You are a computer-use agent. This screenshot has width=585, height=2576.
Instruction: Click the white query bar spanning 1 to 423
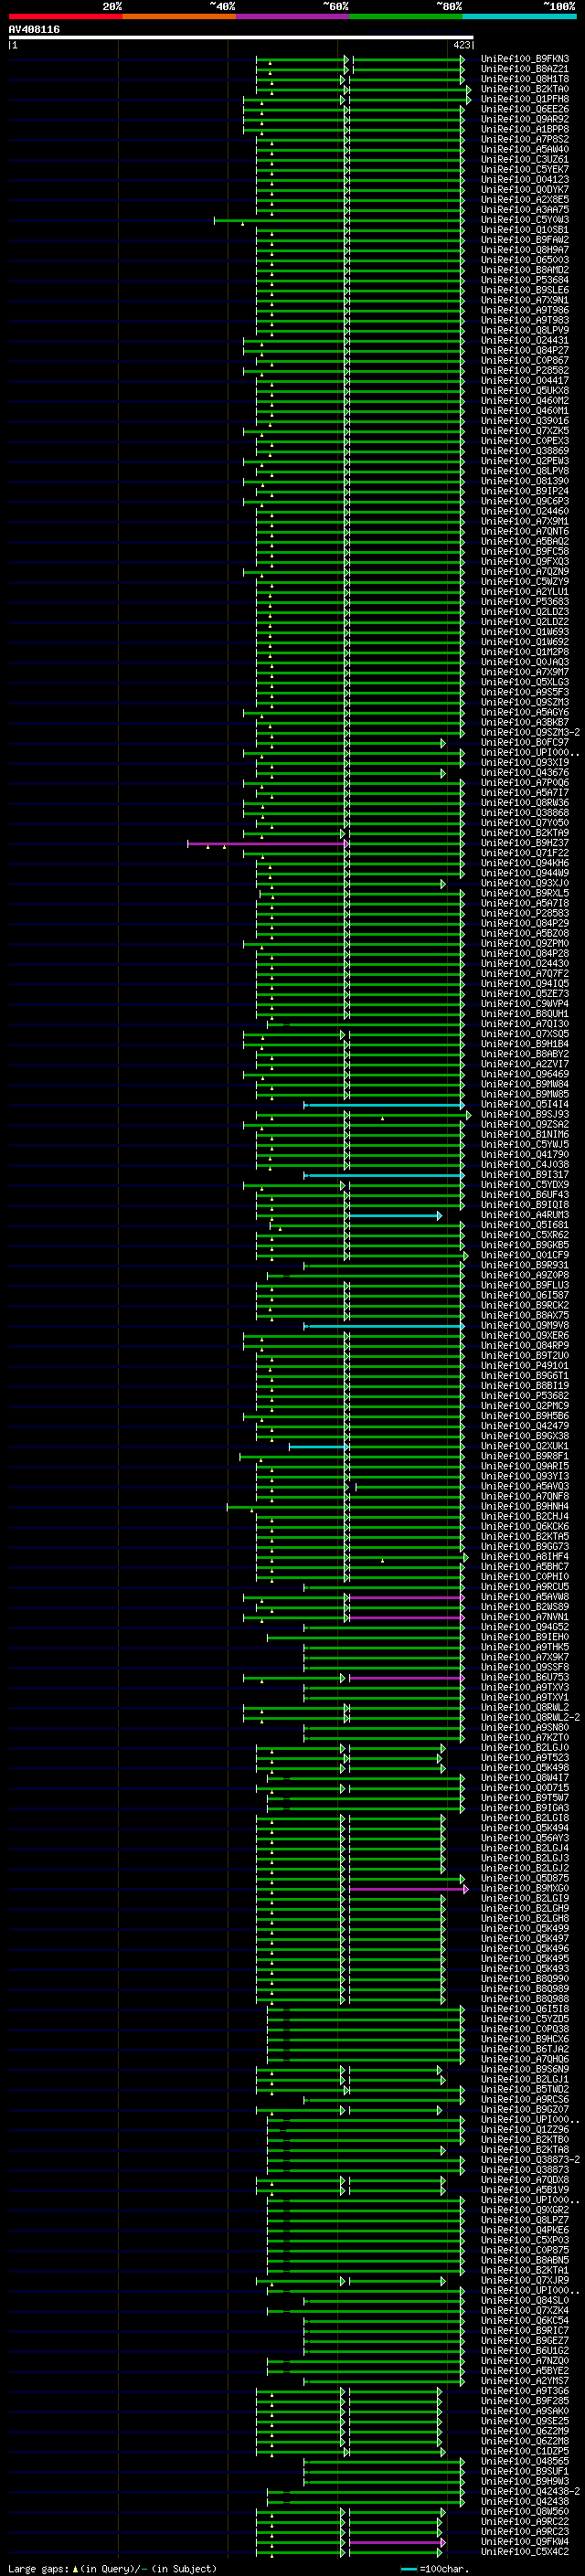click(x=241, y=37)
